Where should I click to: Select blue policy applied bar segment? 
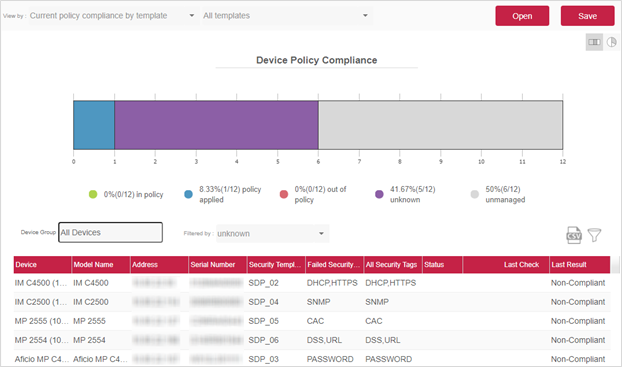(x=94, y=125)
